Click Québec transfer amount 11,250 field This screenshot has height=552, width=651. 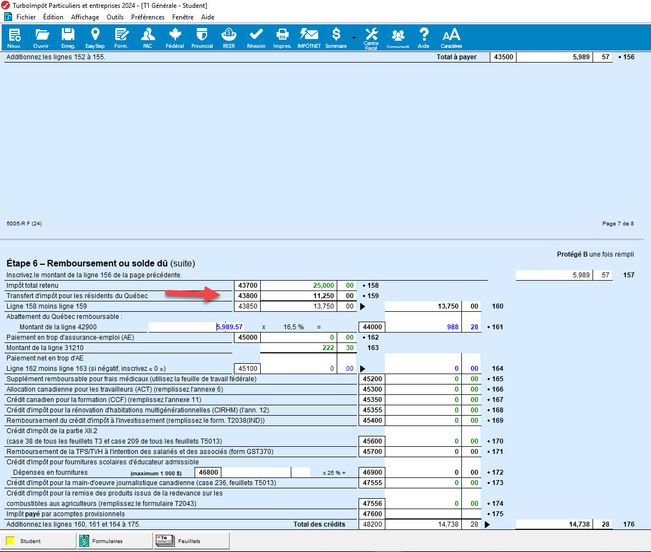click(298, 296)
